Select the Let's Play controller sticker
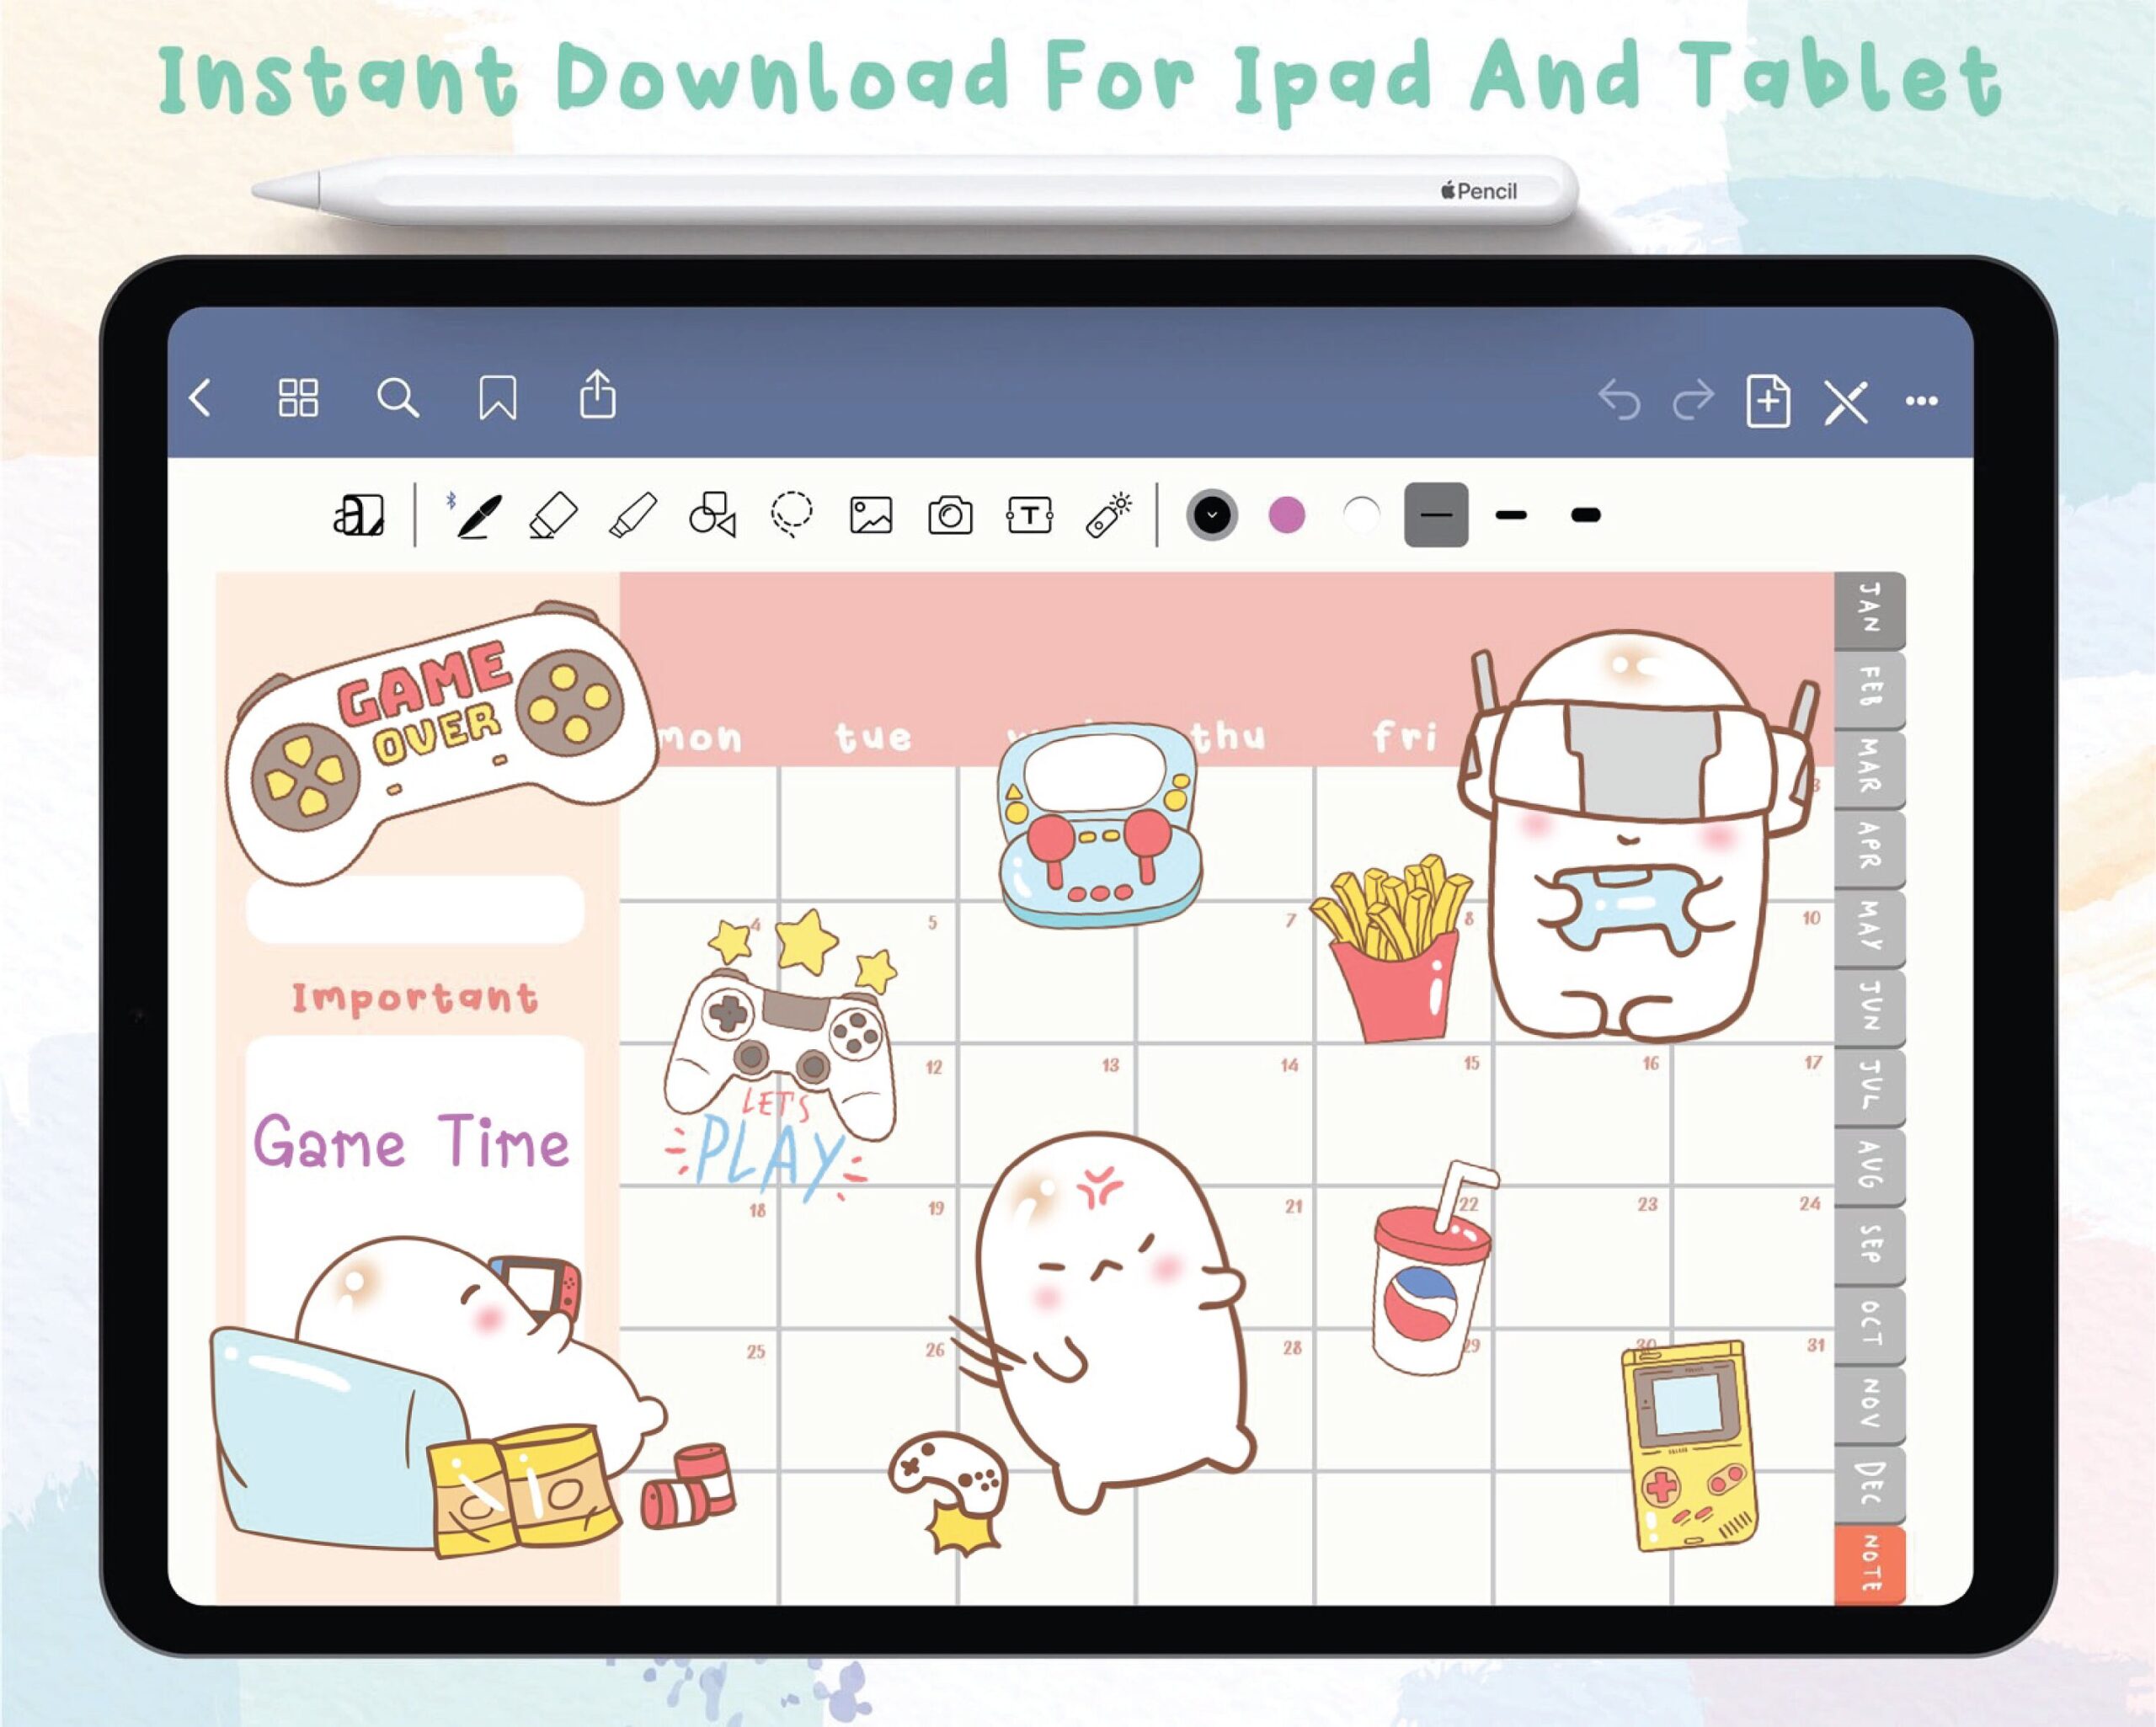The width and height of the screenshot is (2156, 1727). [x=782, y=1054]
